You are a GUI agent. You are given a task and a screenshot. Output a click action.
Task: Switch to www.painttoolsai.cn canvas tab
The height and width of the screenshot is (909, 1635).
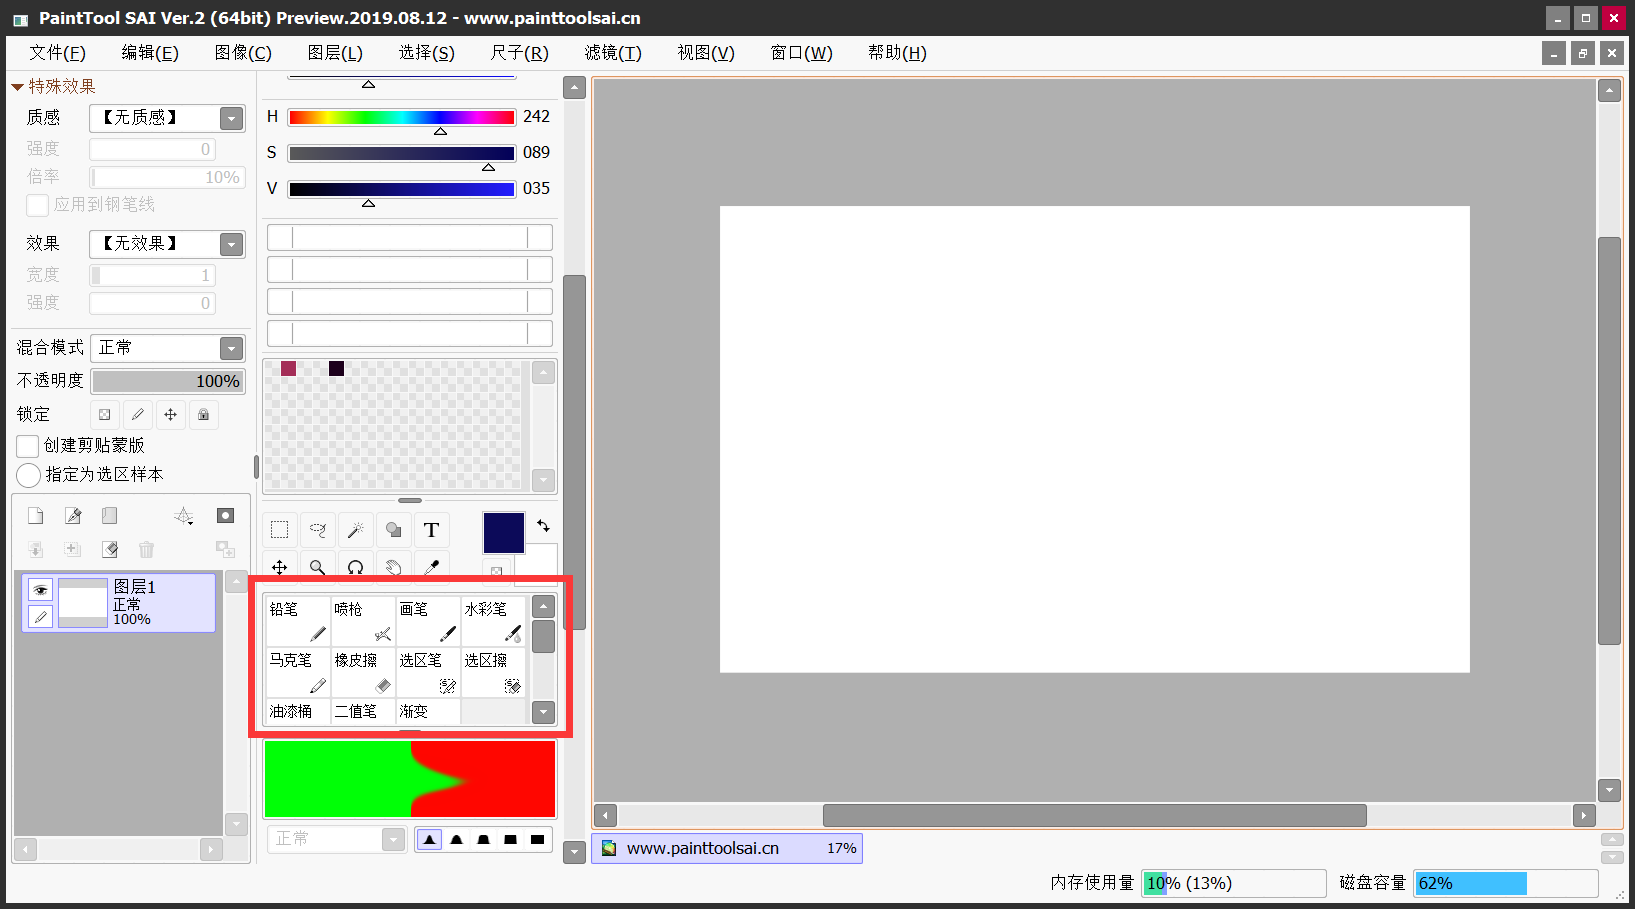coord(727,848)
